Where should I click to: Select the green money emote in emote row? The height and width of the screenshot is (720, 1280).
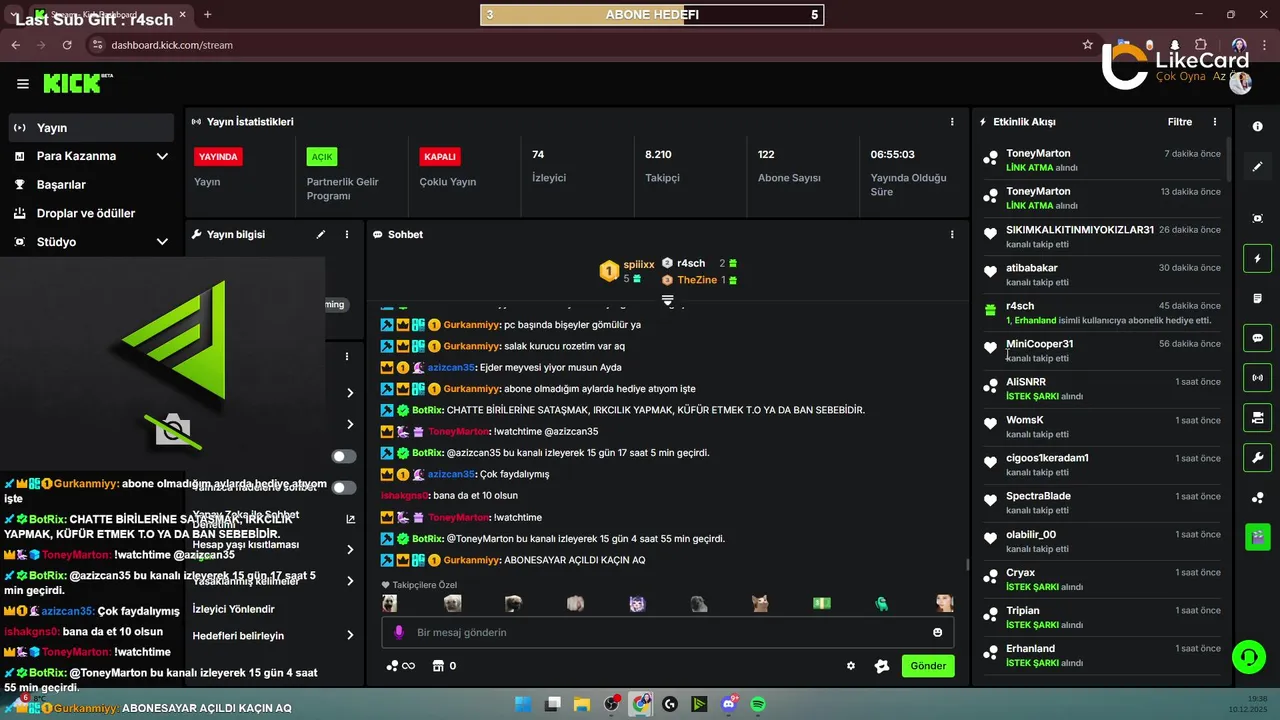coord(821,604)
